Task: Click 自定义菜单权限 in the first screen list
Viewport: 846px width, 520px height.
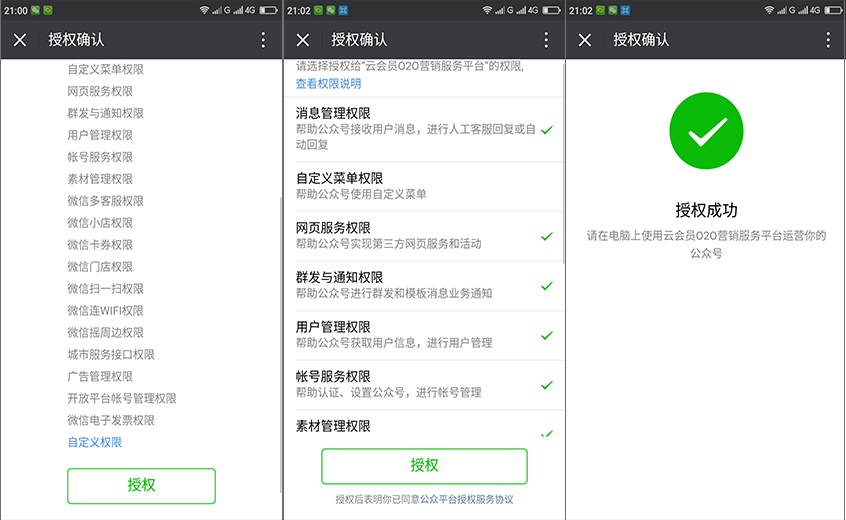Action: coord(106,70)
